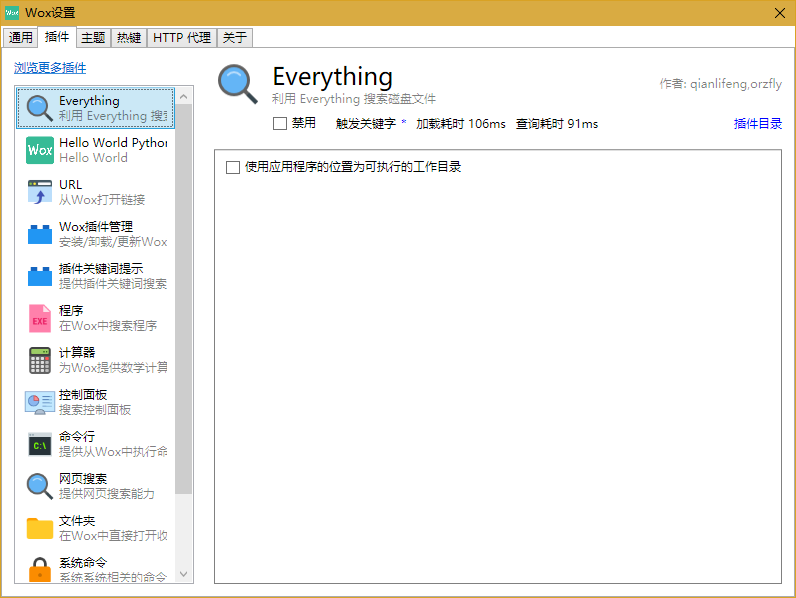Click the 作者: qianlifeng,orzfly text

pyautogui.click(x=720, y=84)
